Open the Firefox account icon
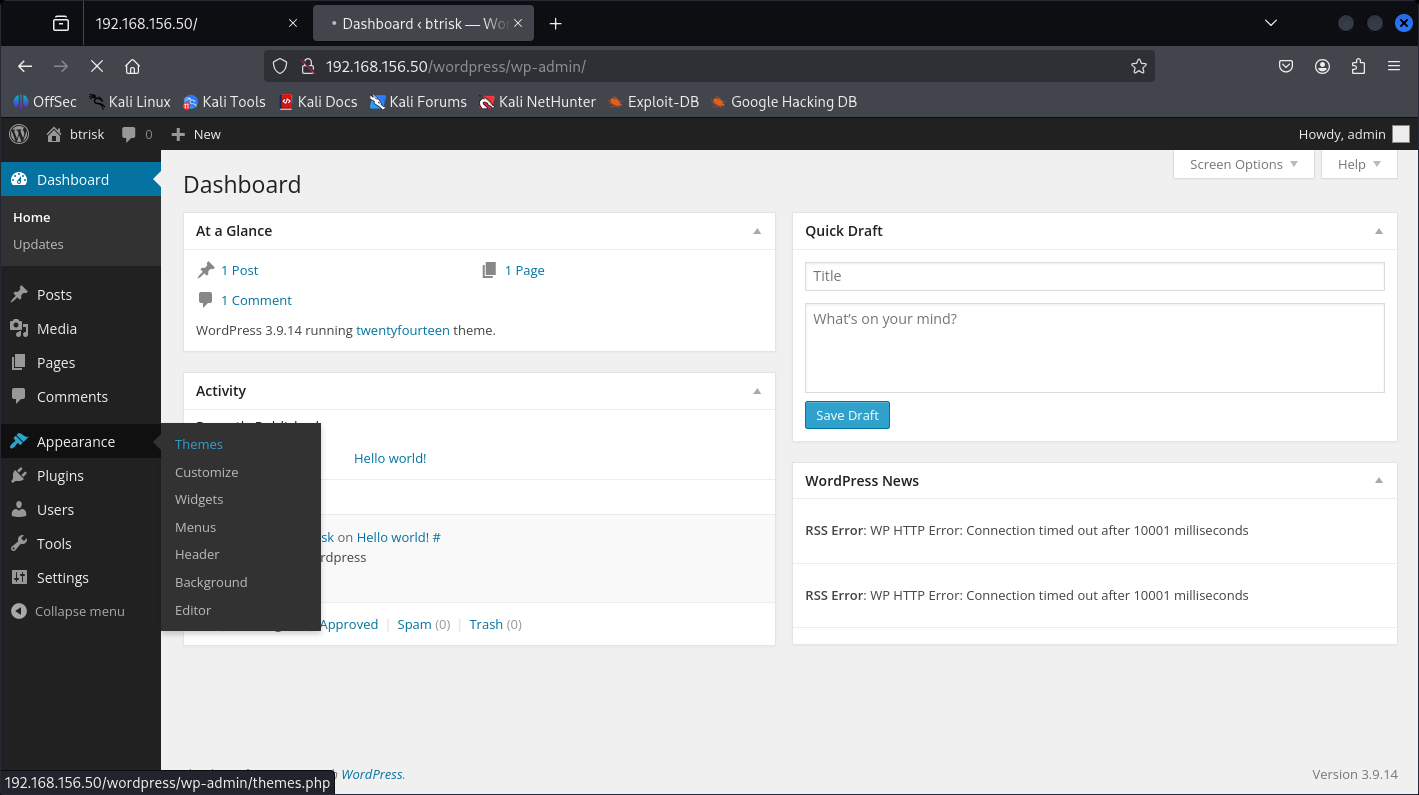Viewport: 1419px width, 795px height. click(1322, 67)
